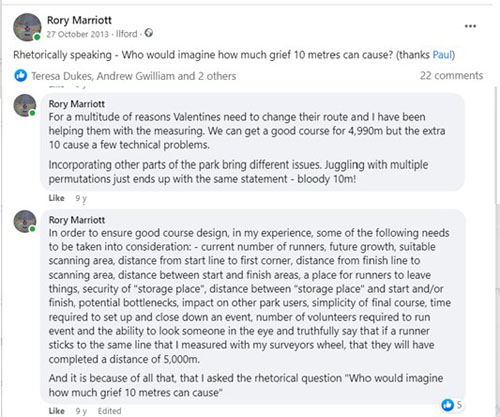Like the course design comment
This screenshot has width=500, height=417.
56,411
